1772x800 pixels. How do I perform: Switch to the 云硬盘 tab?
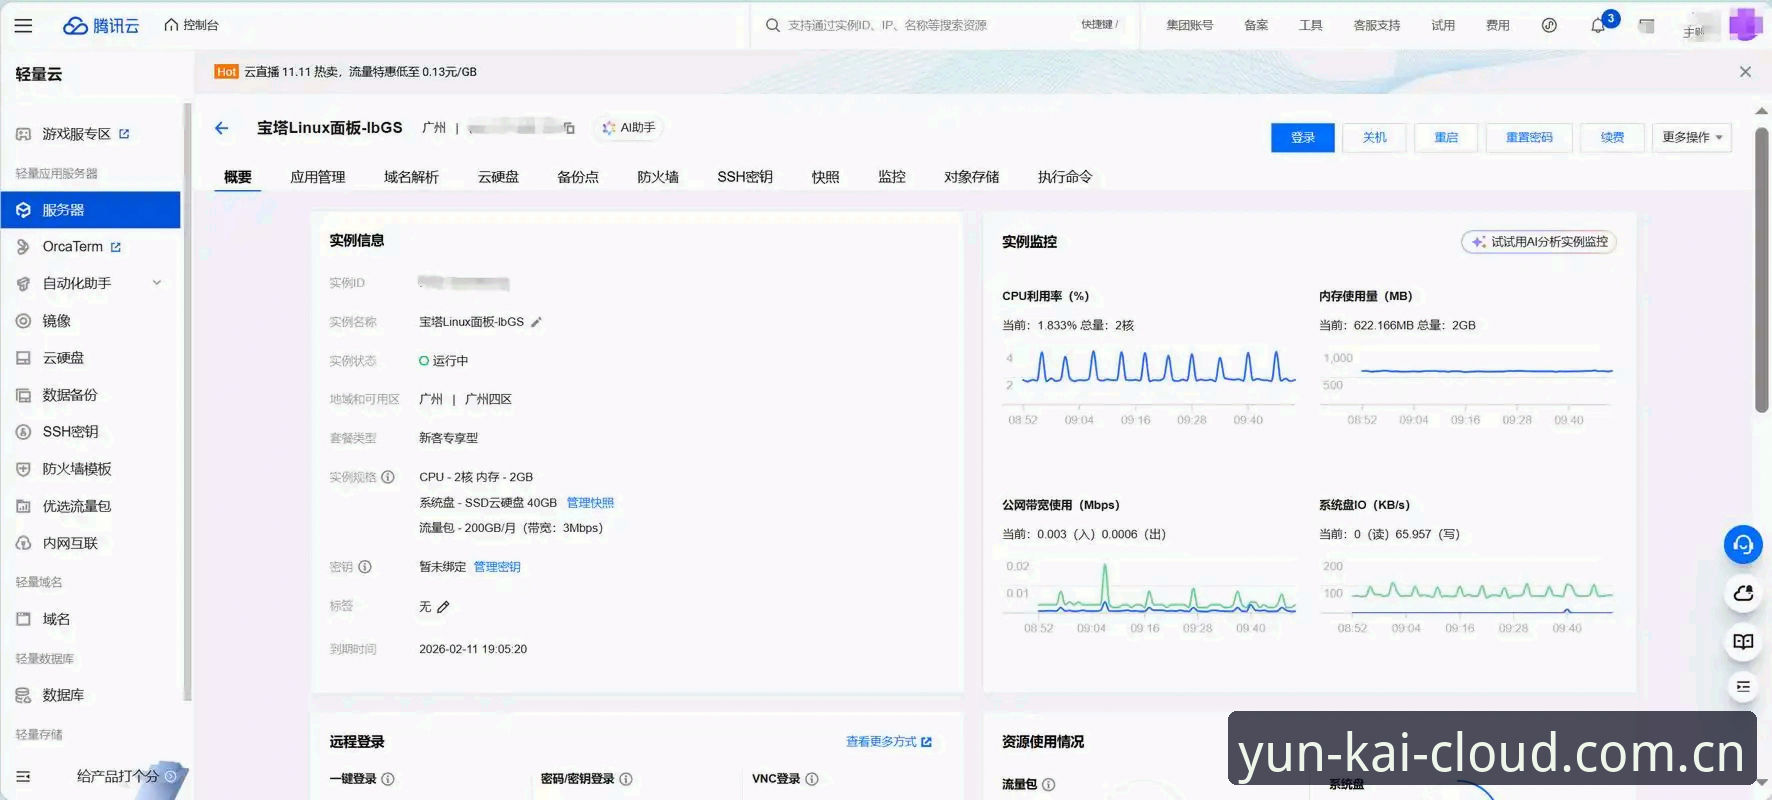pos(498,177)
